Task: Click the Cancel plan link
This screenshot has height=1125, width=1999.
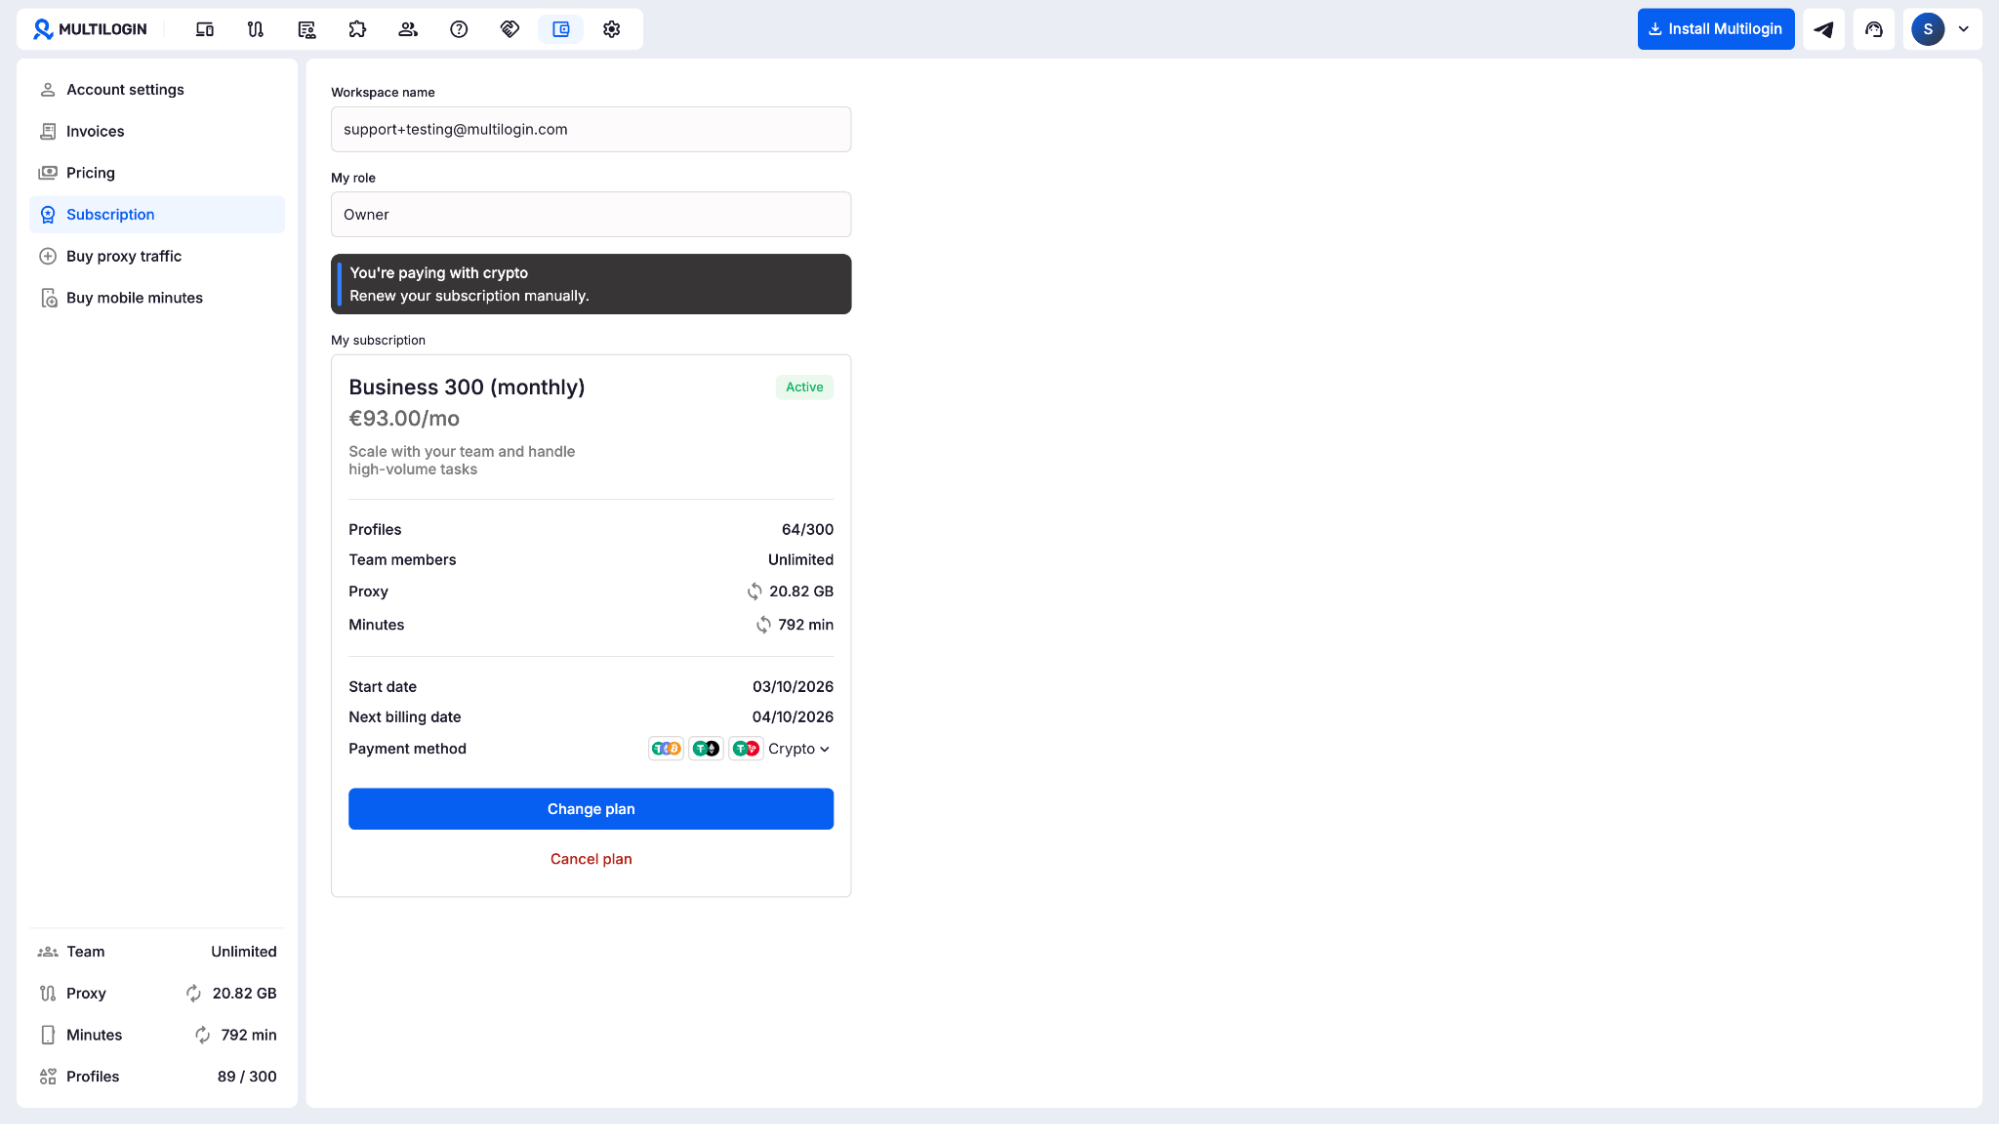Action: pos(590,859)
